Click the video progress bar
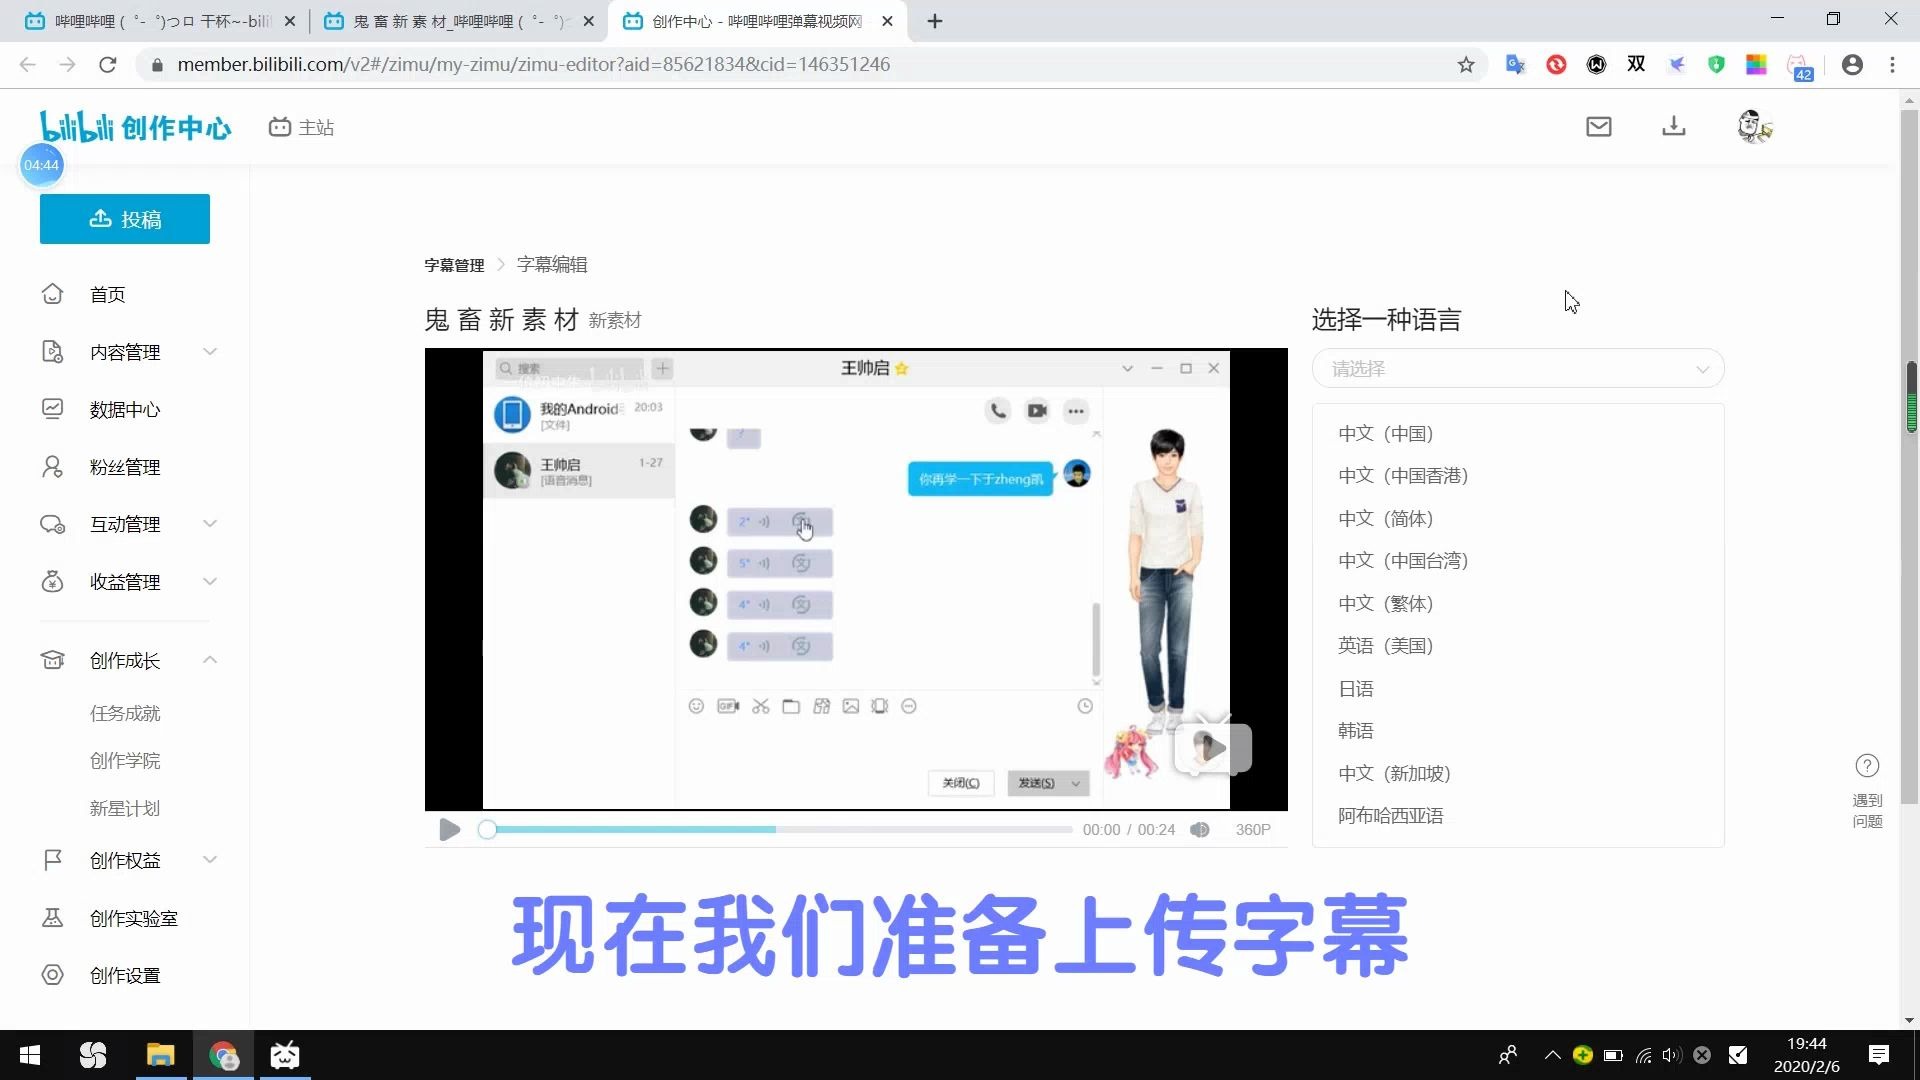The image size is (1920, 1080). pos(780,830)
